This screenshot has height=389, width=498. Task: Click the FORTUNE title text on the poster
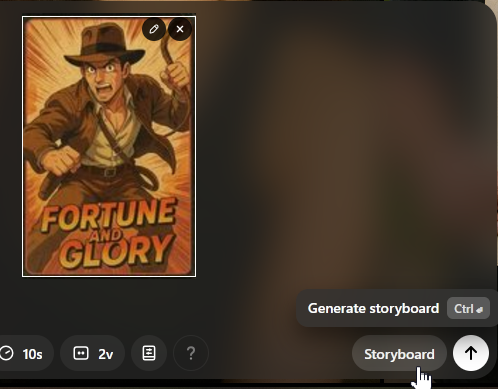108,214
